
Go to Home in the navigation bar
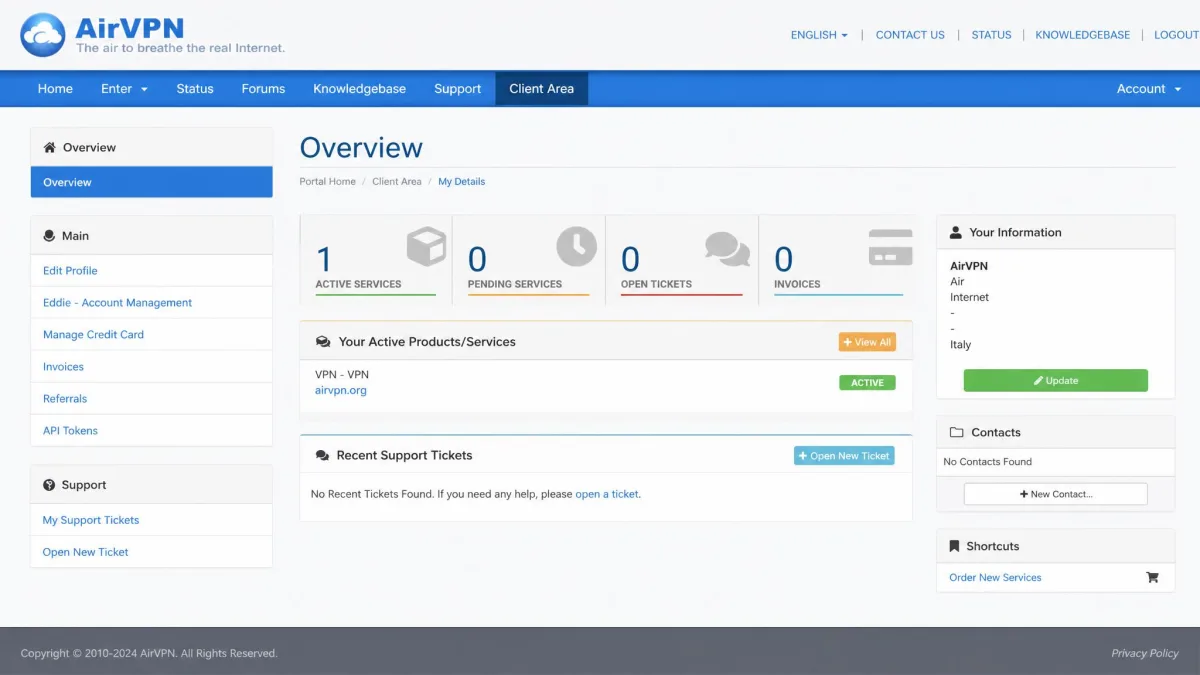coord(55,89)
